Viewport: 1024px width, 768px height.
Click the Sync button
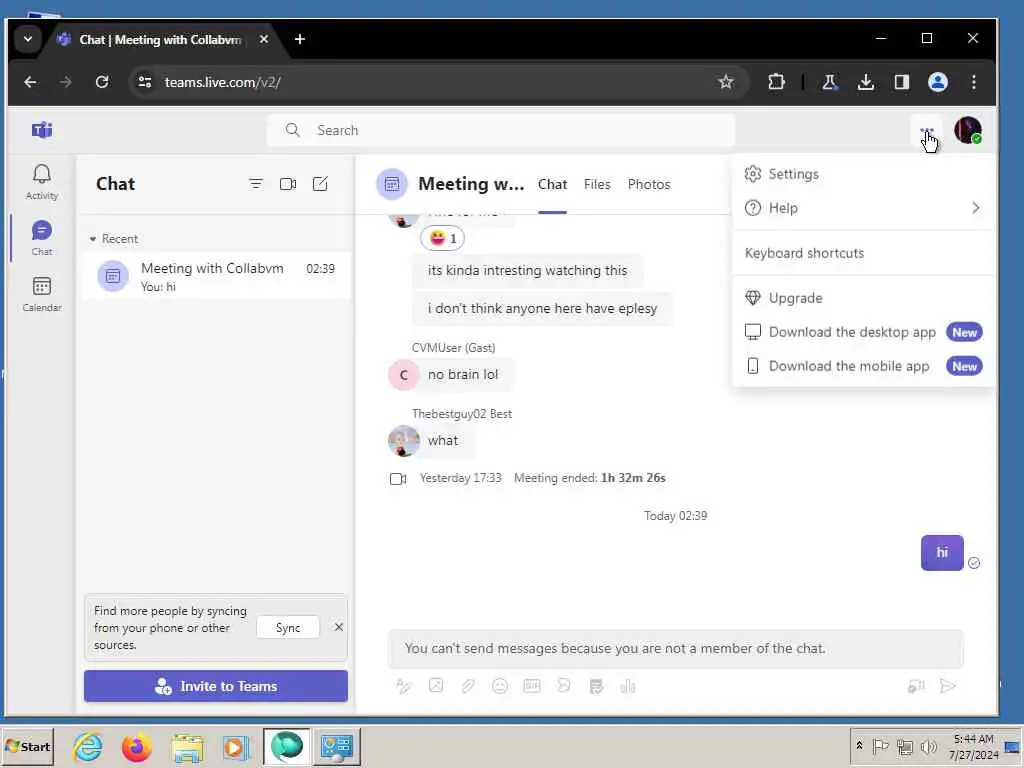coord(288,628)
